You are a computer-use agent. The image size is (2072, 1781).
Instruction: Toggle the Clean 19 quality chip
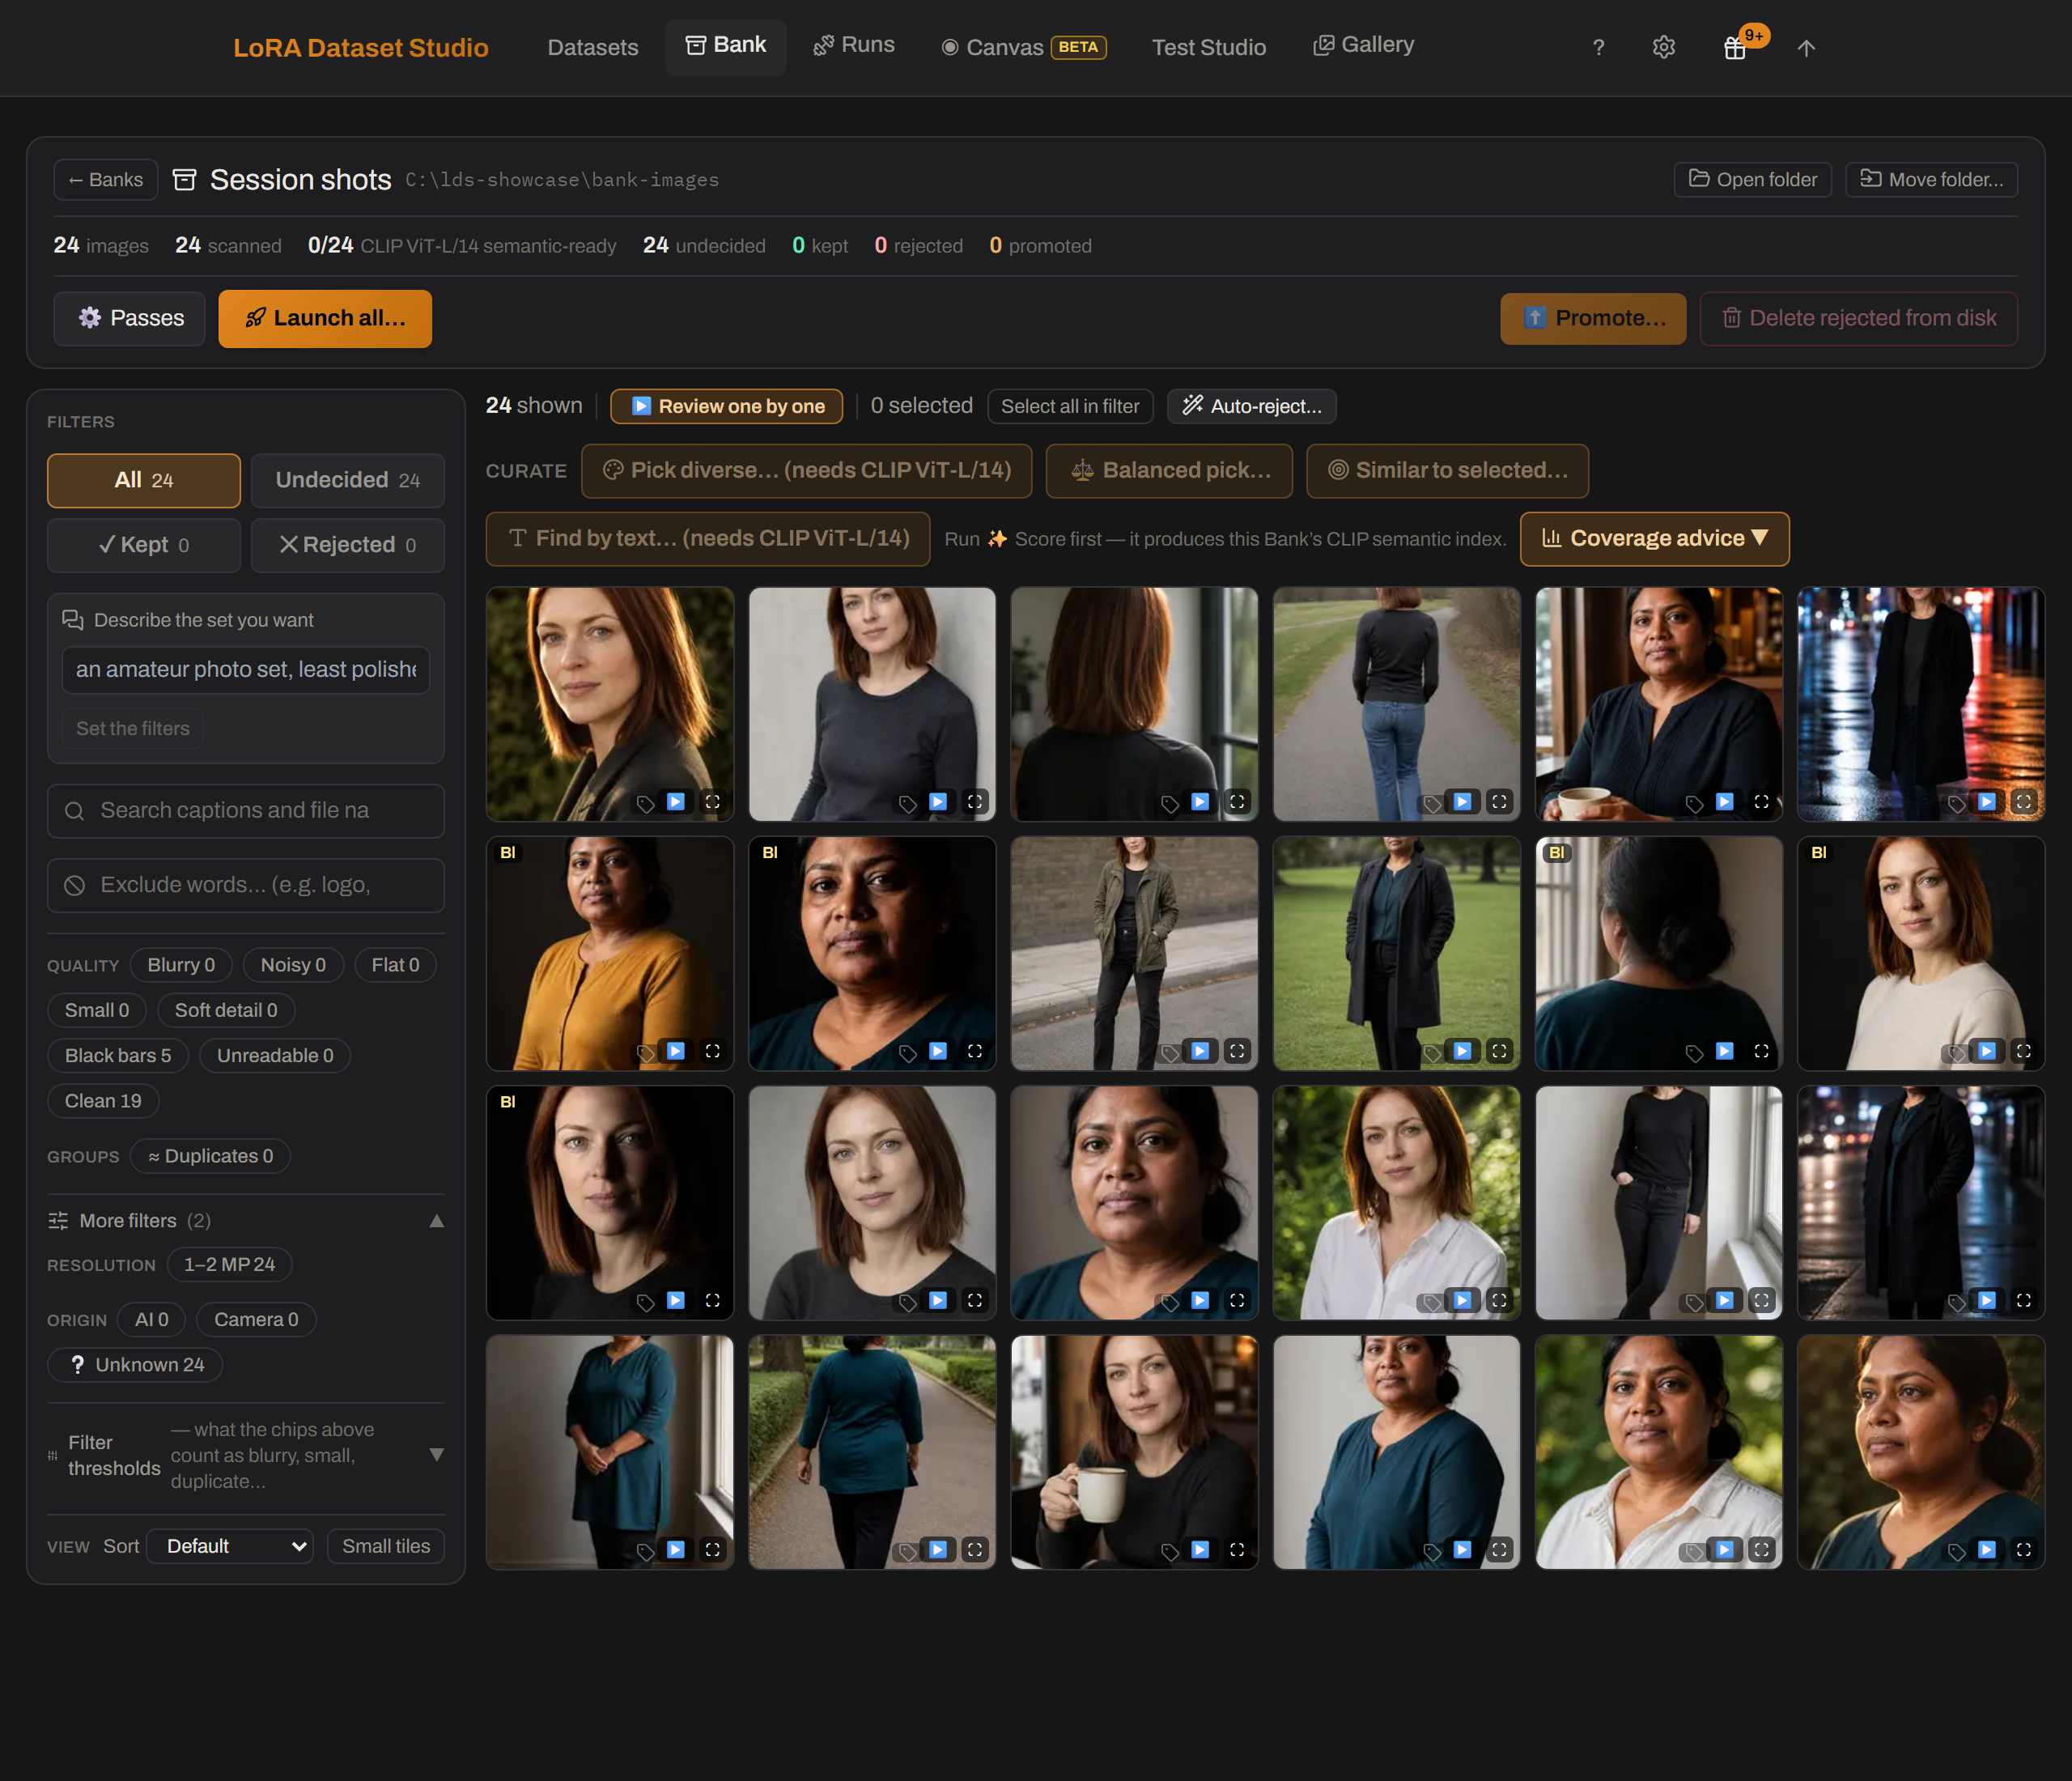(103, 1100)
